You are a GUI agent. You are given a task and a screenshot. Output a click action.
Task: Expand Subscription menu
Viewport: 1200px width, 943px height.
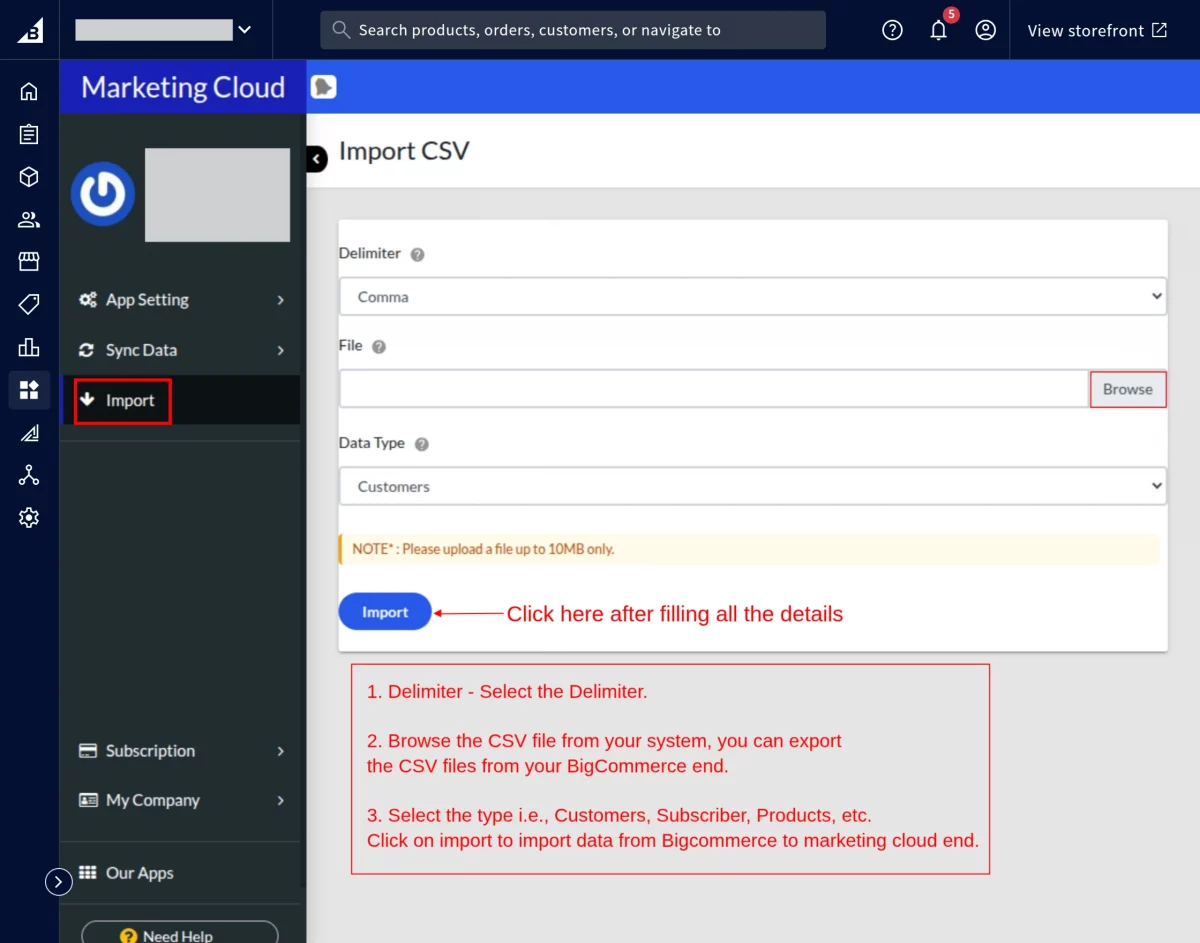(x=182, y=751)
